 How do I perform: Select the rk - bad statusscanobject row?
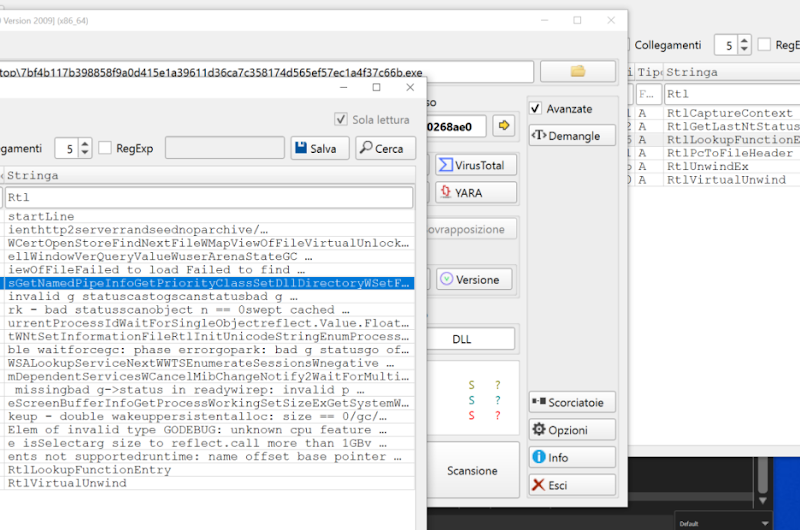pos(209,310)
